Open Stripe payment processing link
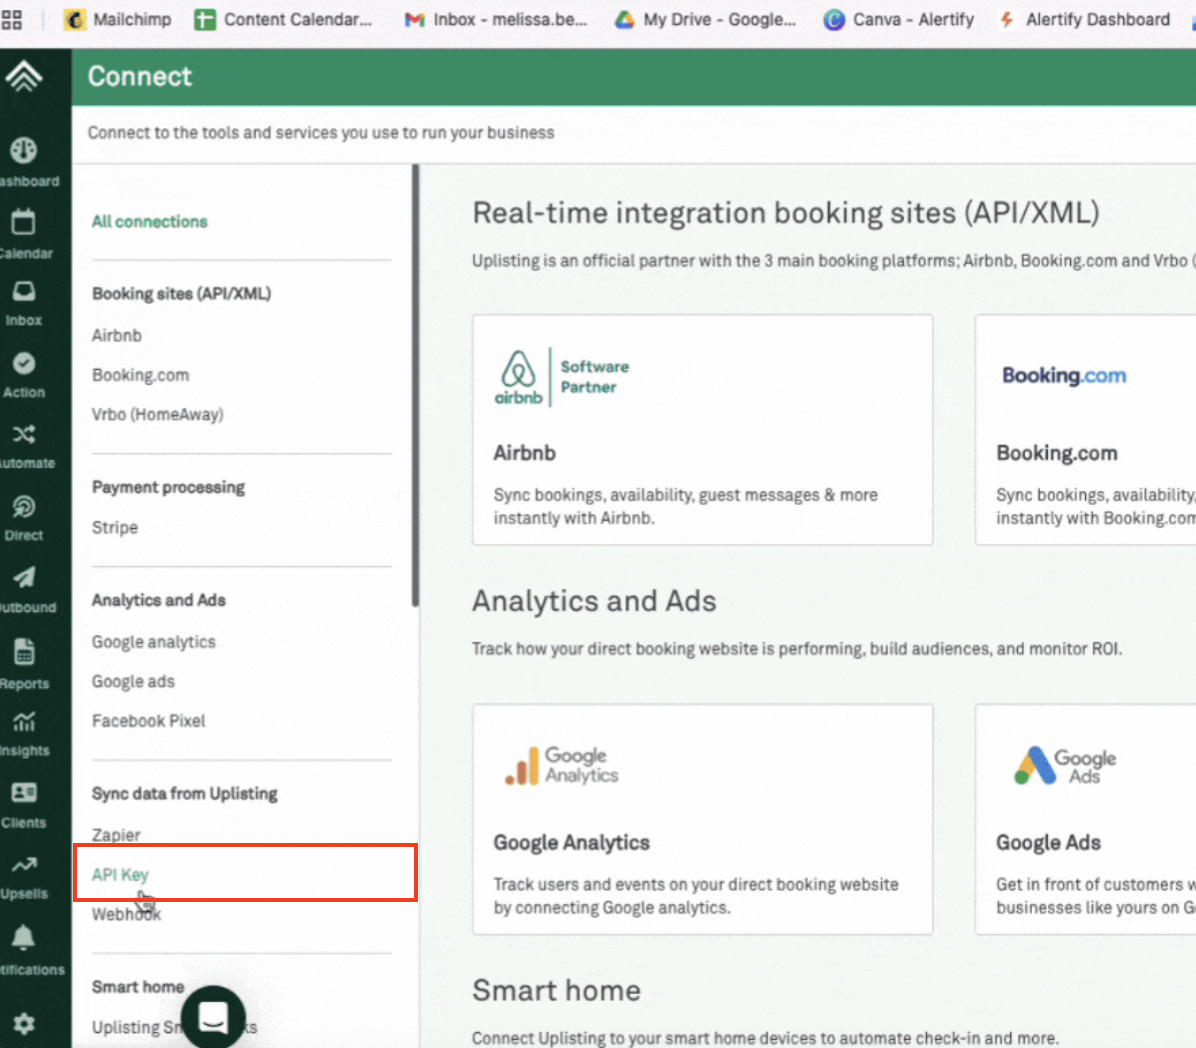Image resolution: width=1196 pixels, height=1048 pixels. 115,528
